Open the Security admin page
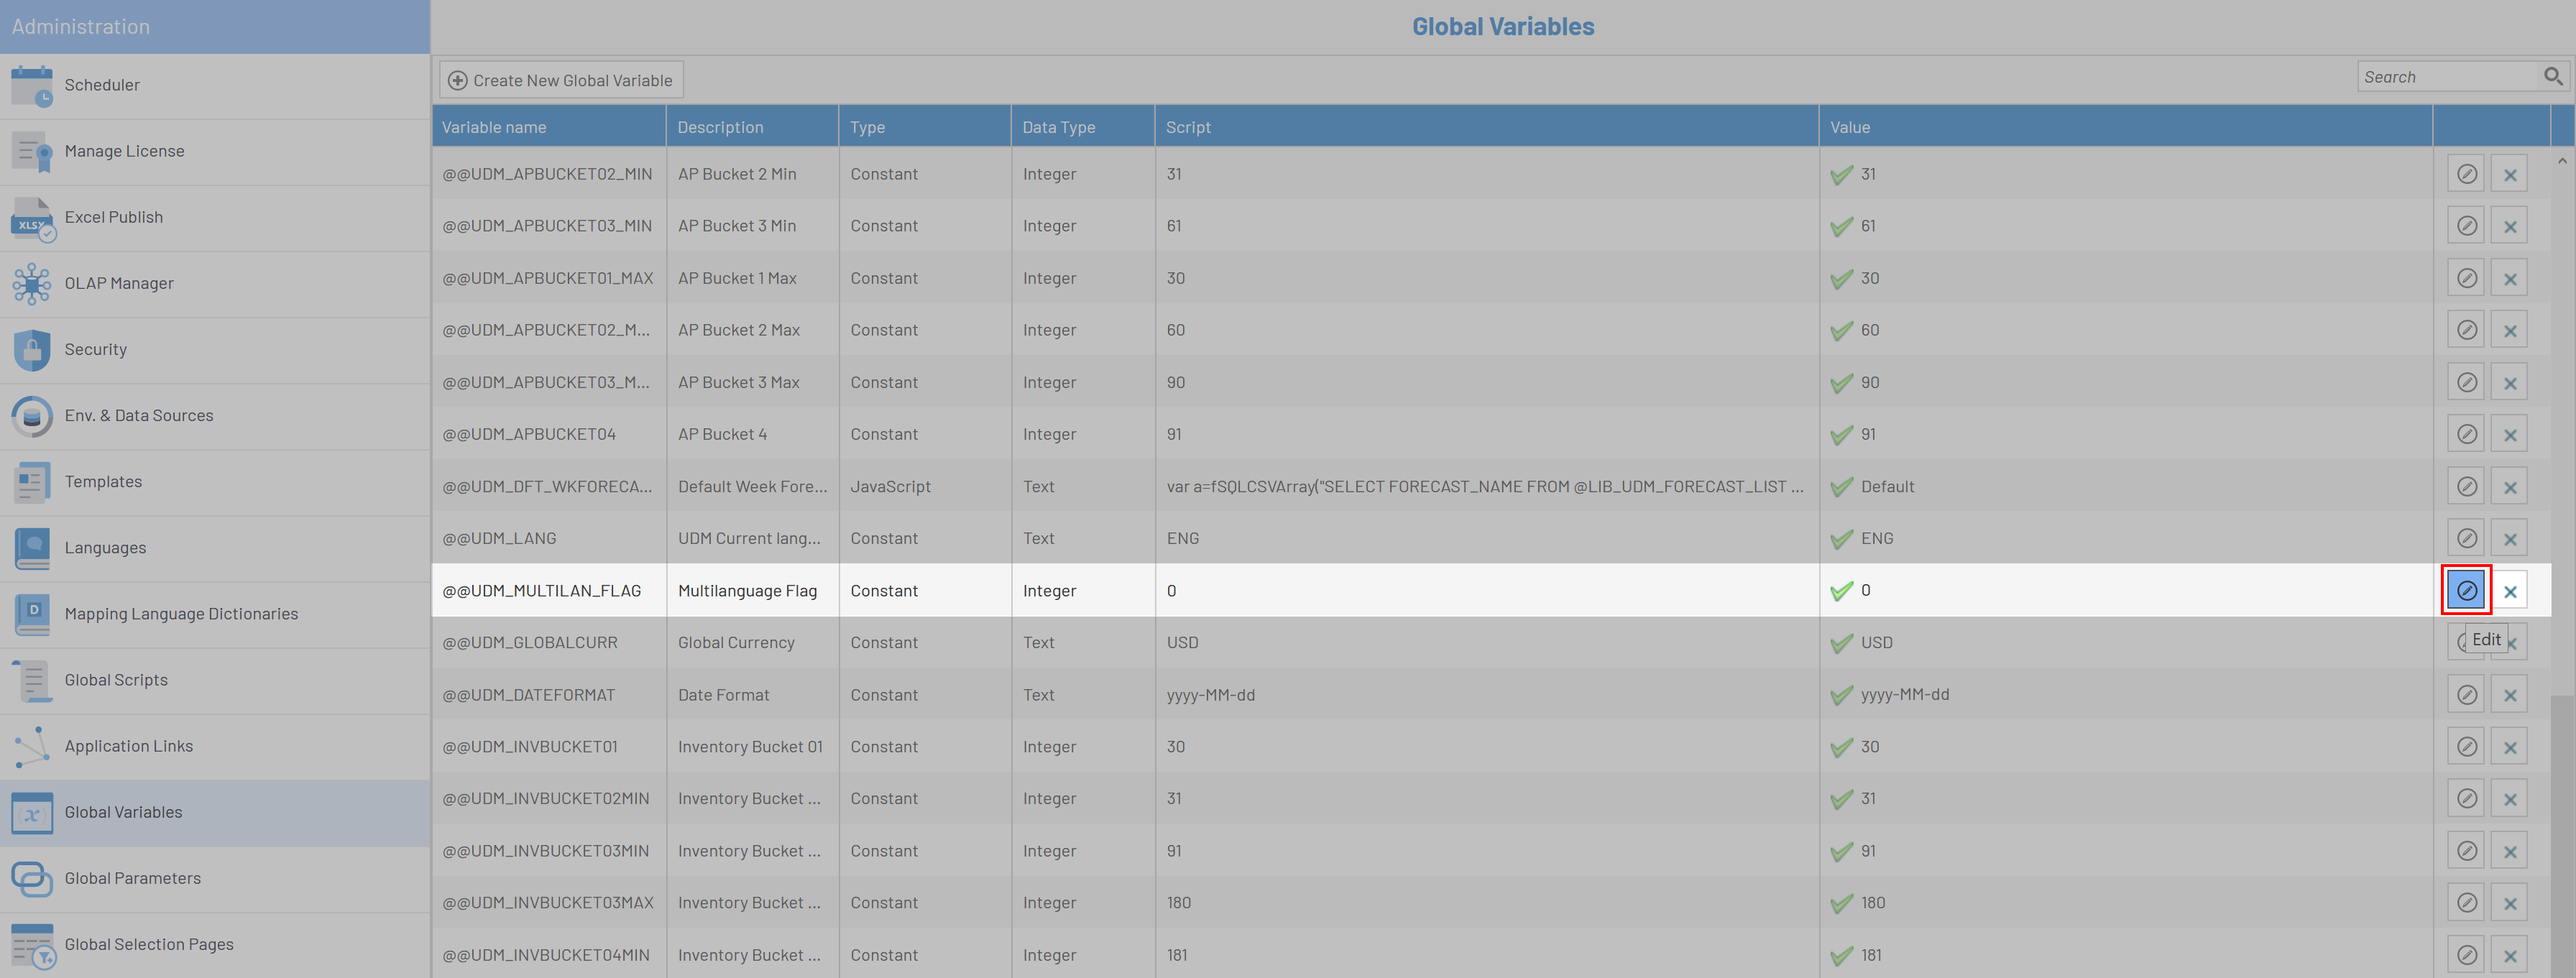Image resolution: width=2576 pixels, height=978 pixels. [95, 349]
